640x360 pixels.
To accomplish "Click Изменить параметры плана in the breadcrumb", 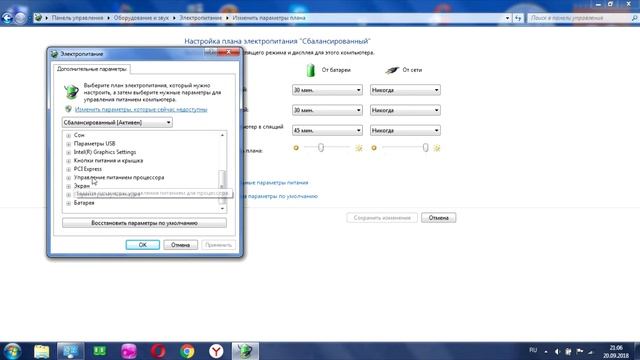I will (x=269, y=18).
